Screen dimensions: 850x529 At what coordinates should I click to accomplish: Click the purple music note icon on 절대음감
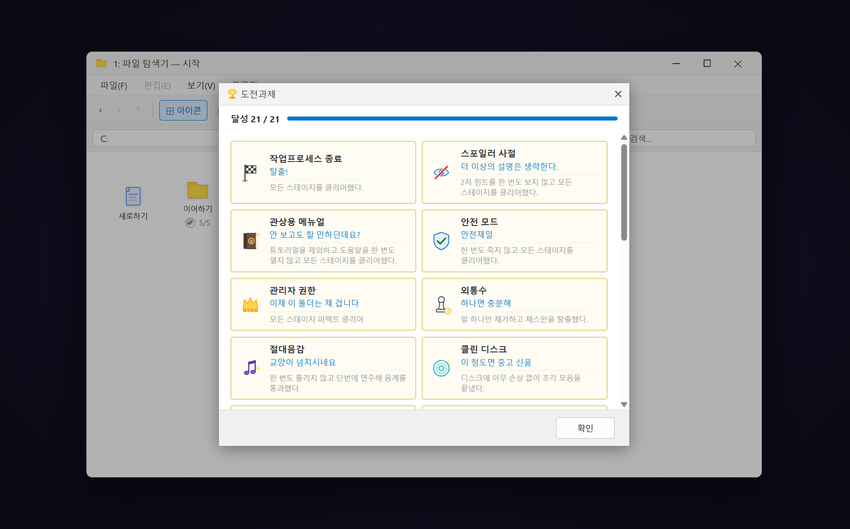click(250, 368)
